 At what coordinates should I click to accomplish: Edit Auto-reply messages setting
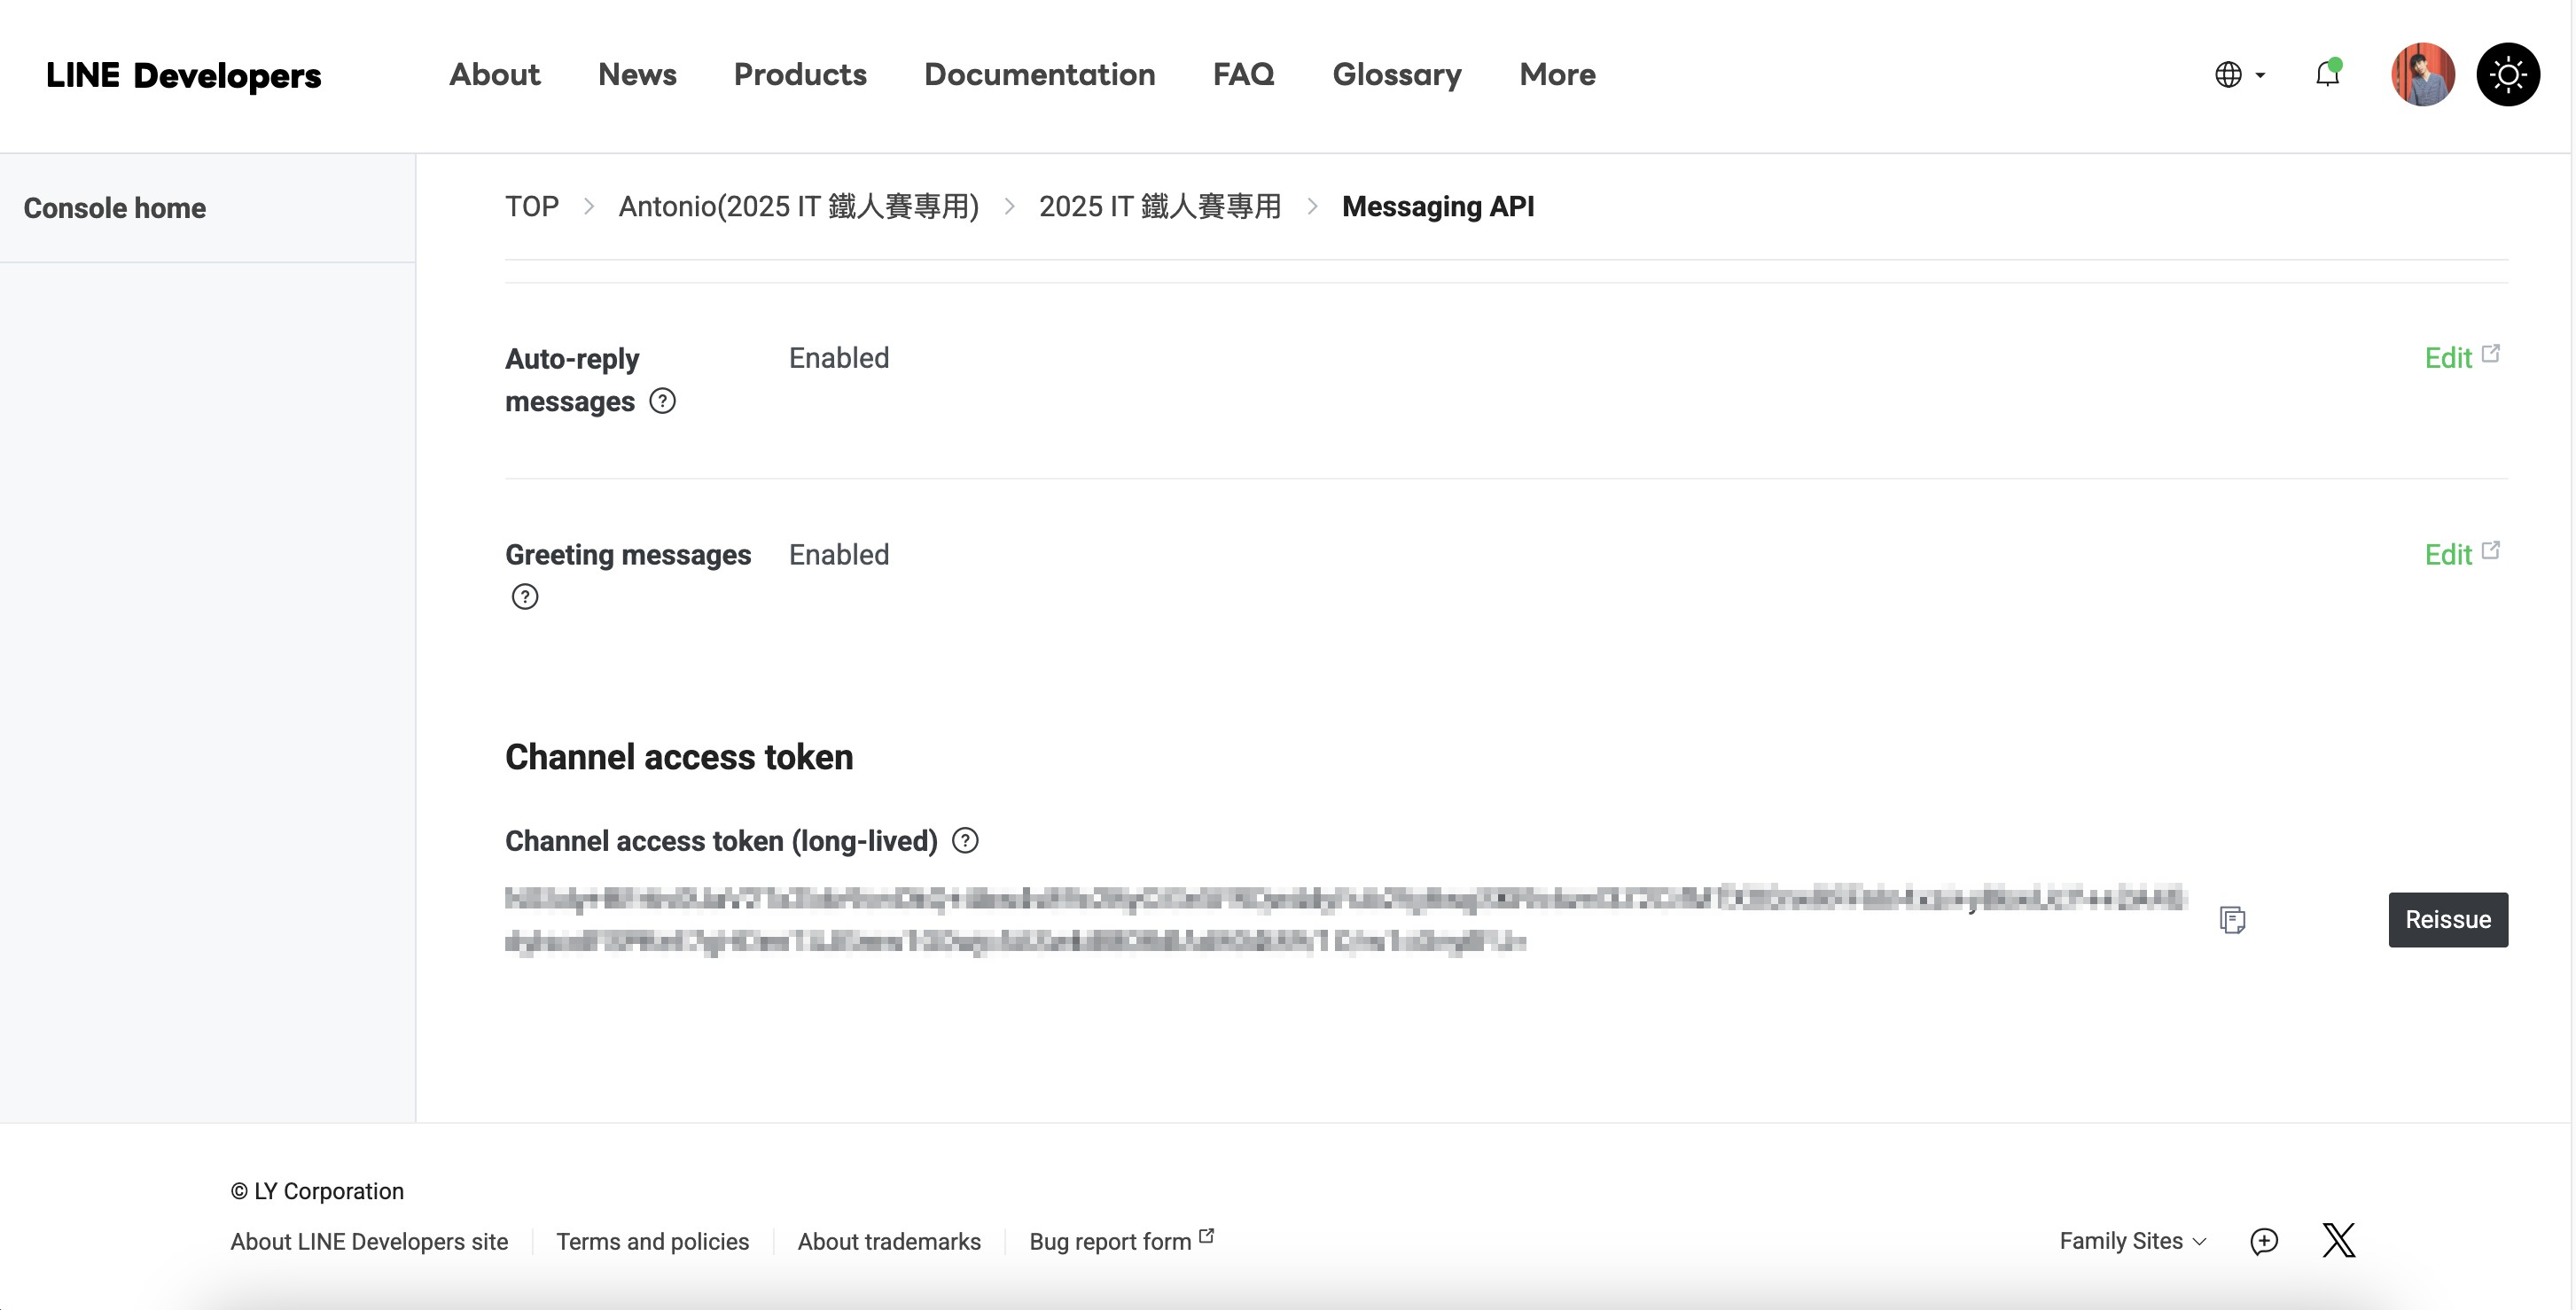click(x=2462, y=357)
